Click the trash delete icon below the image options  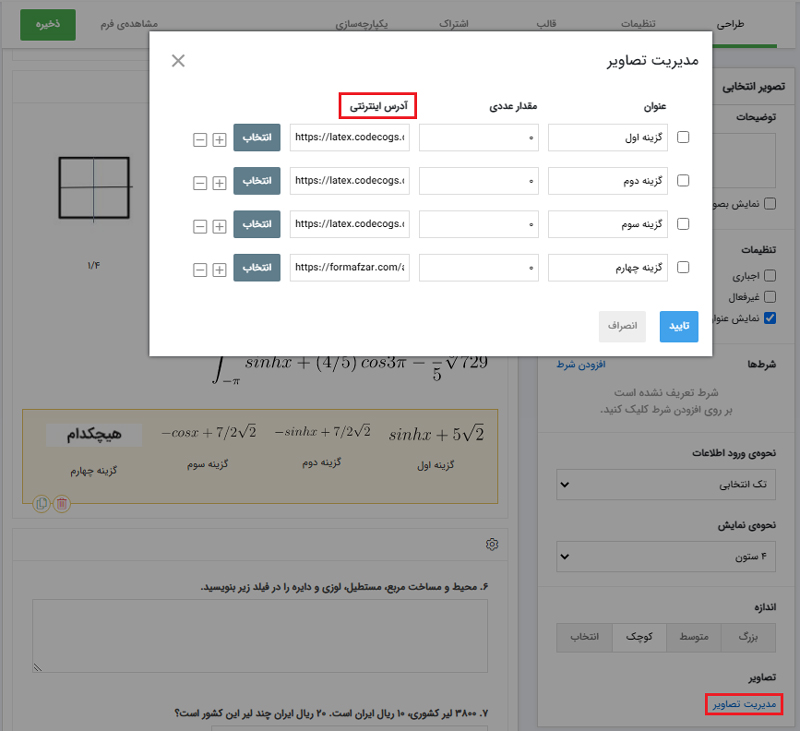click(x=62, y=504)
